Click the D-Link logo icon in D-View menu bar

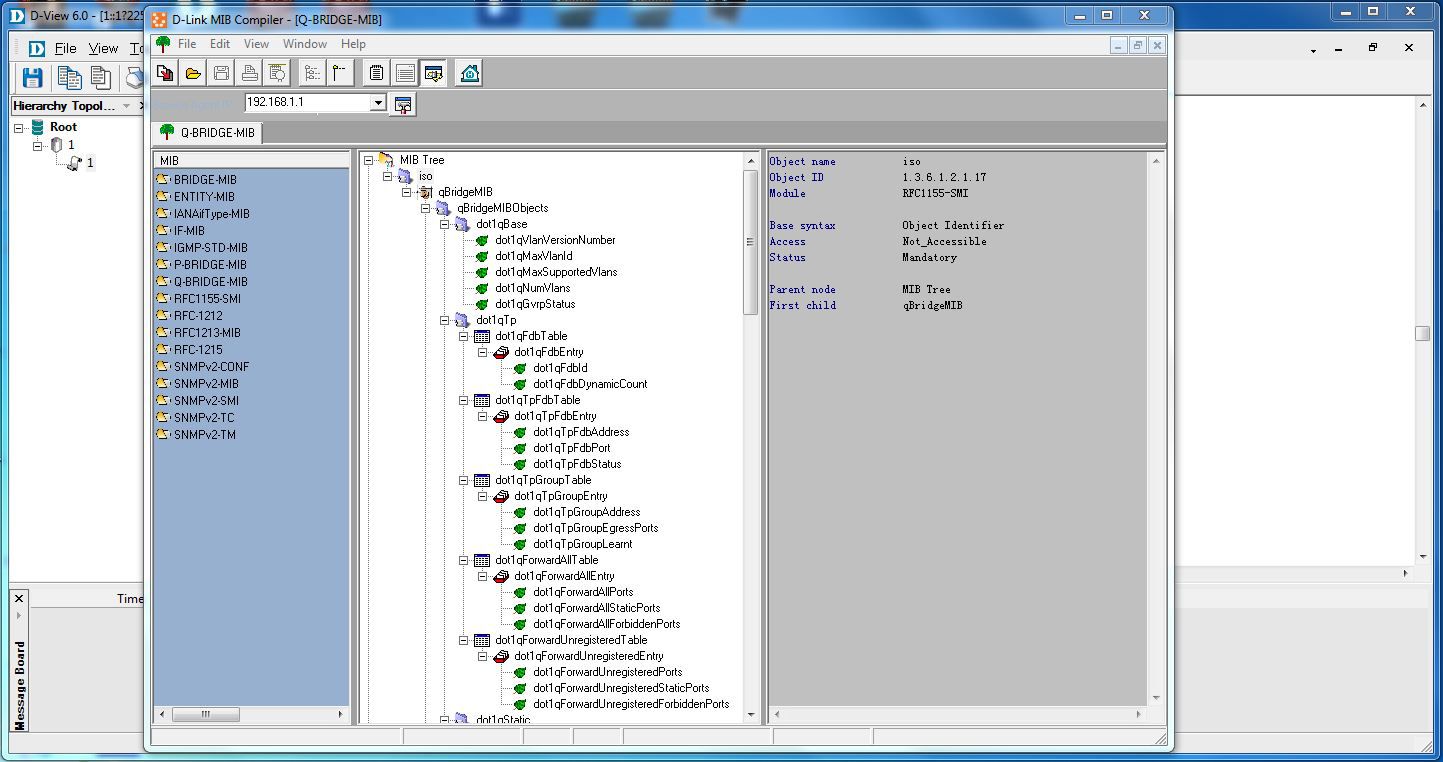click(x=37, y=48)
